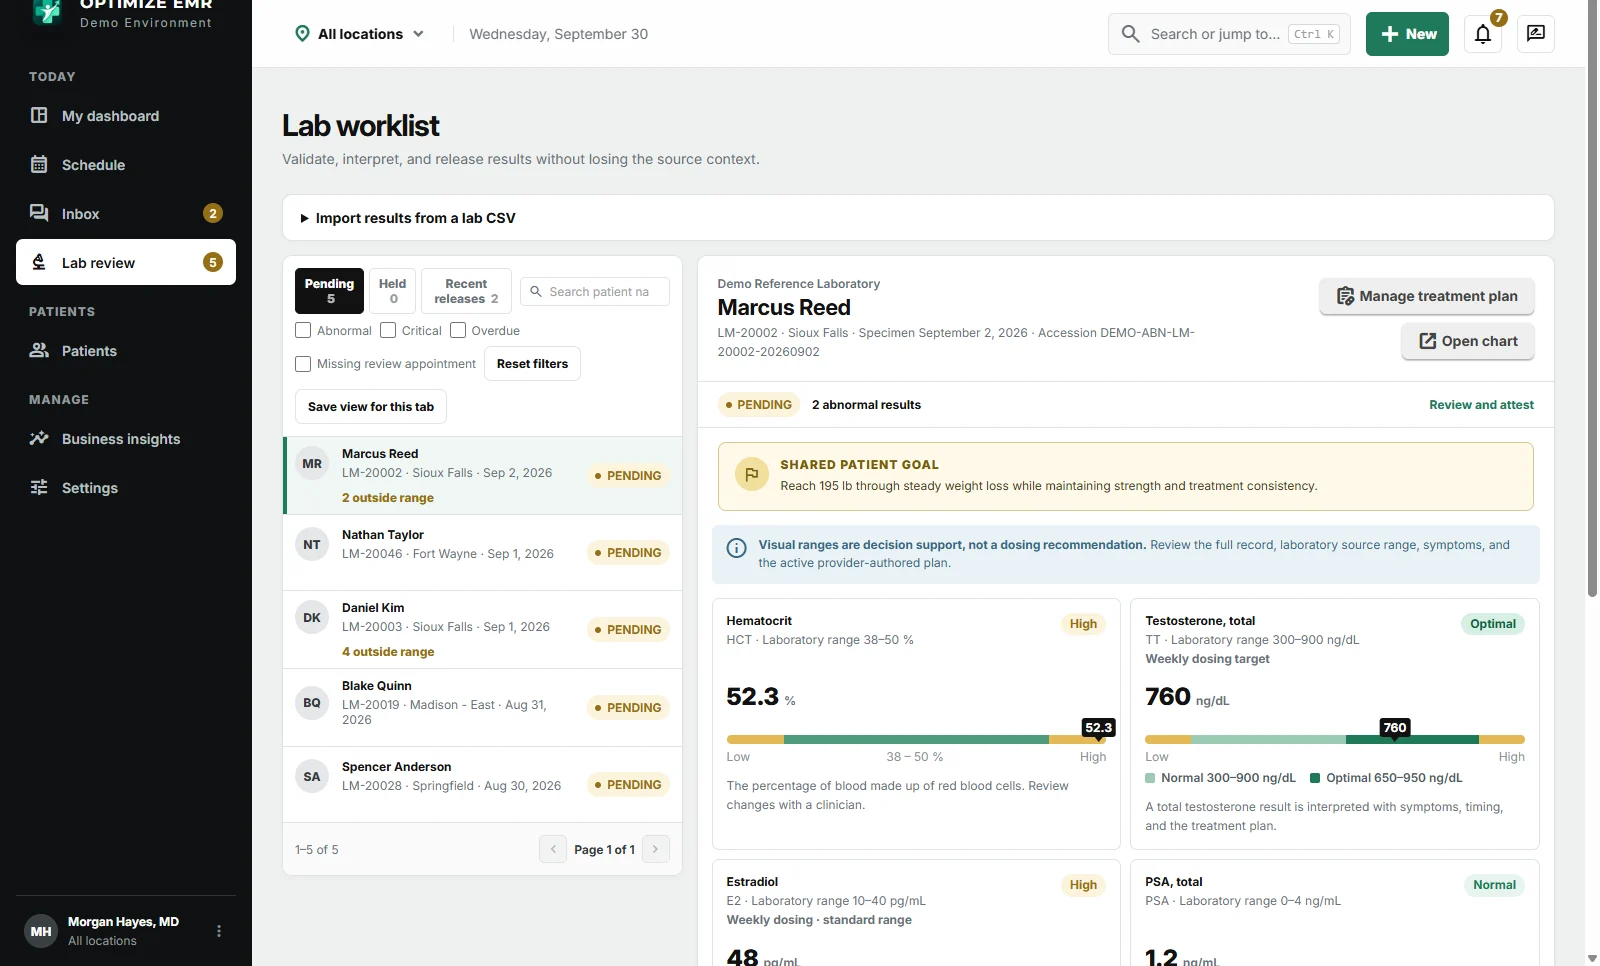1600x966 pixels.
Task: Open the All locations dropdown
Action: 361,34
